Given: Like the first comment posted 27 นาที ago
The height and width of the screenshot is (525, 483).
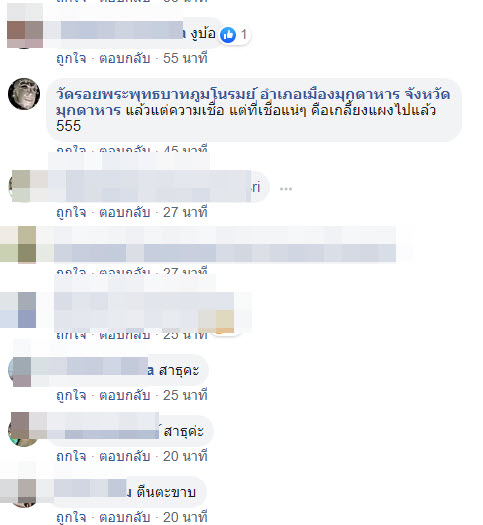Looking at the screenshot, I should point(71,213).
